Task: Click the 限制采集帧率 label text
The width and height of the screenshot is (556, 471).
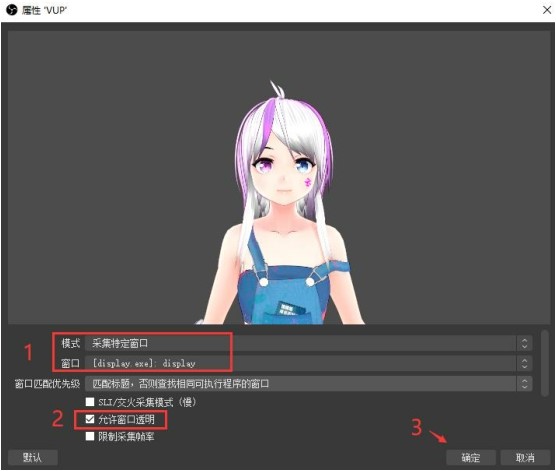Action: 127,436
